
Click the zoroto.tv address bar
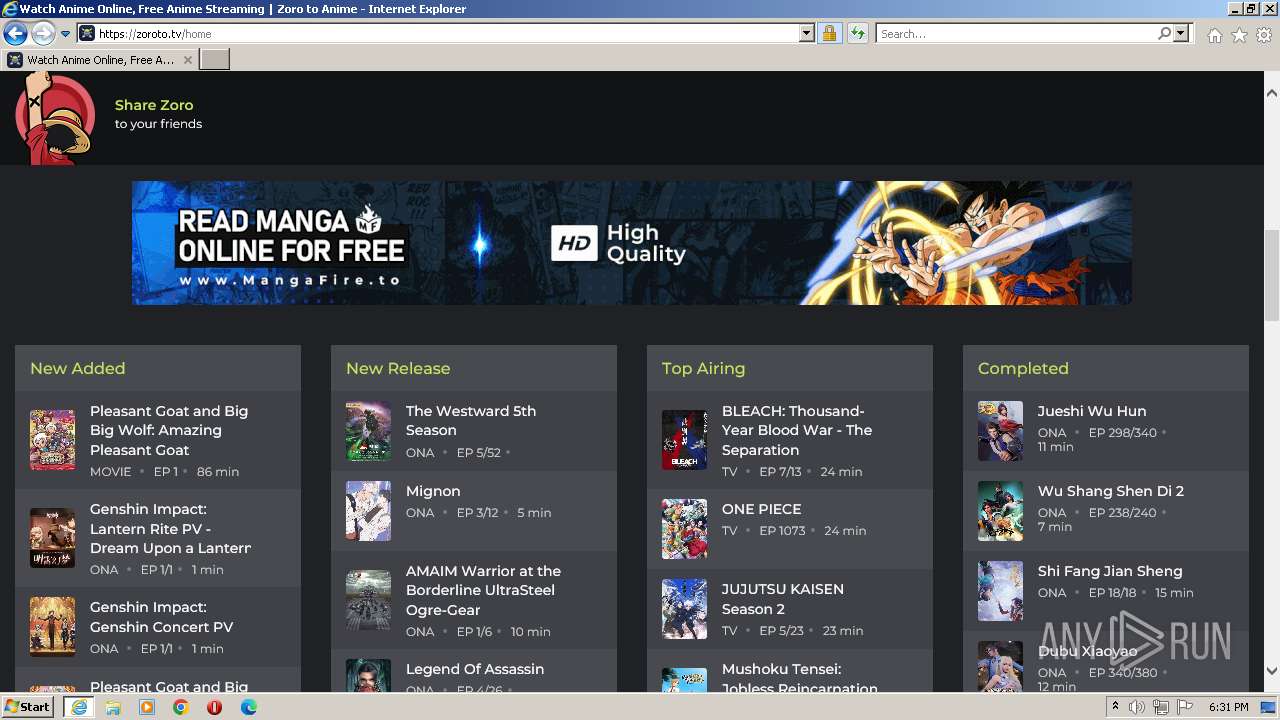coord(440,34)
